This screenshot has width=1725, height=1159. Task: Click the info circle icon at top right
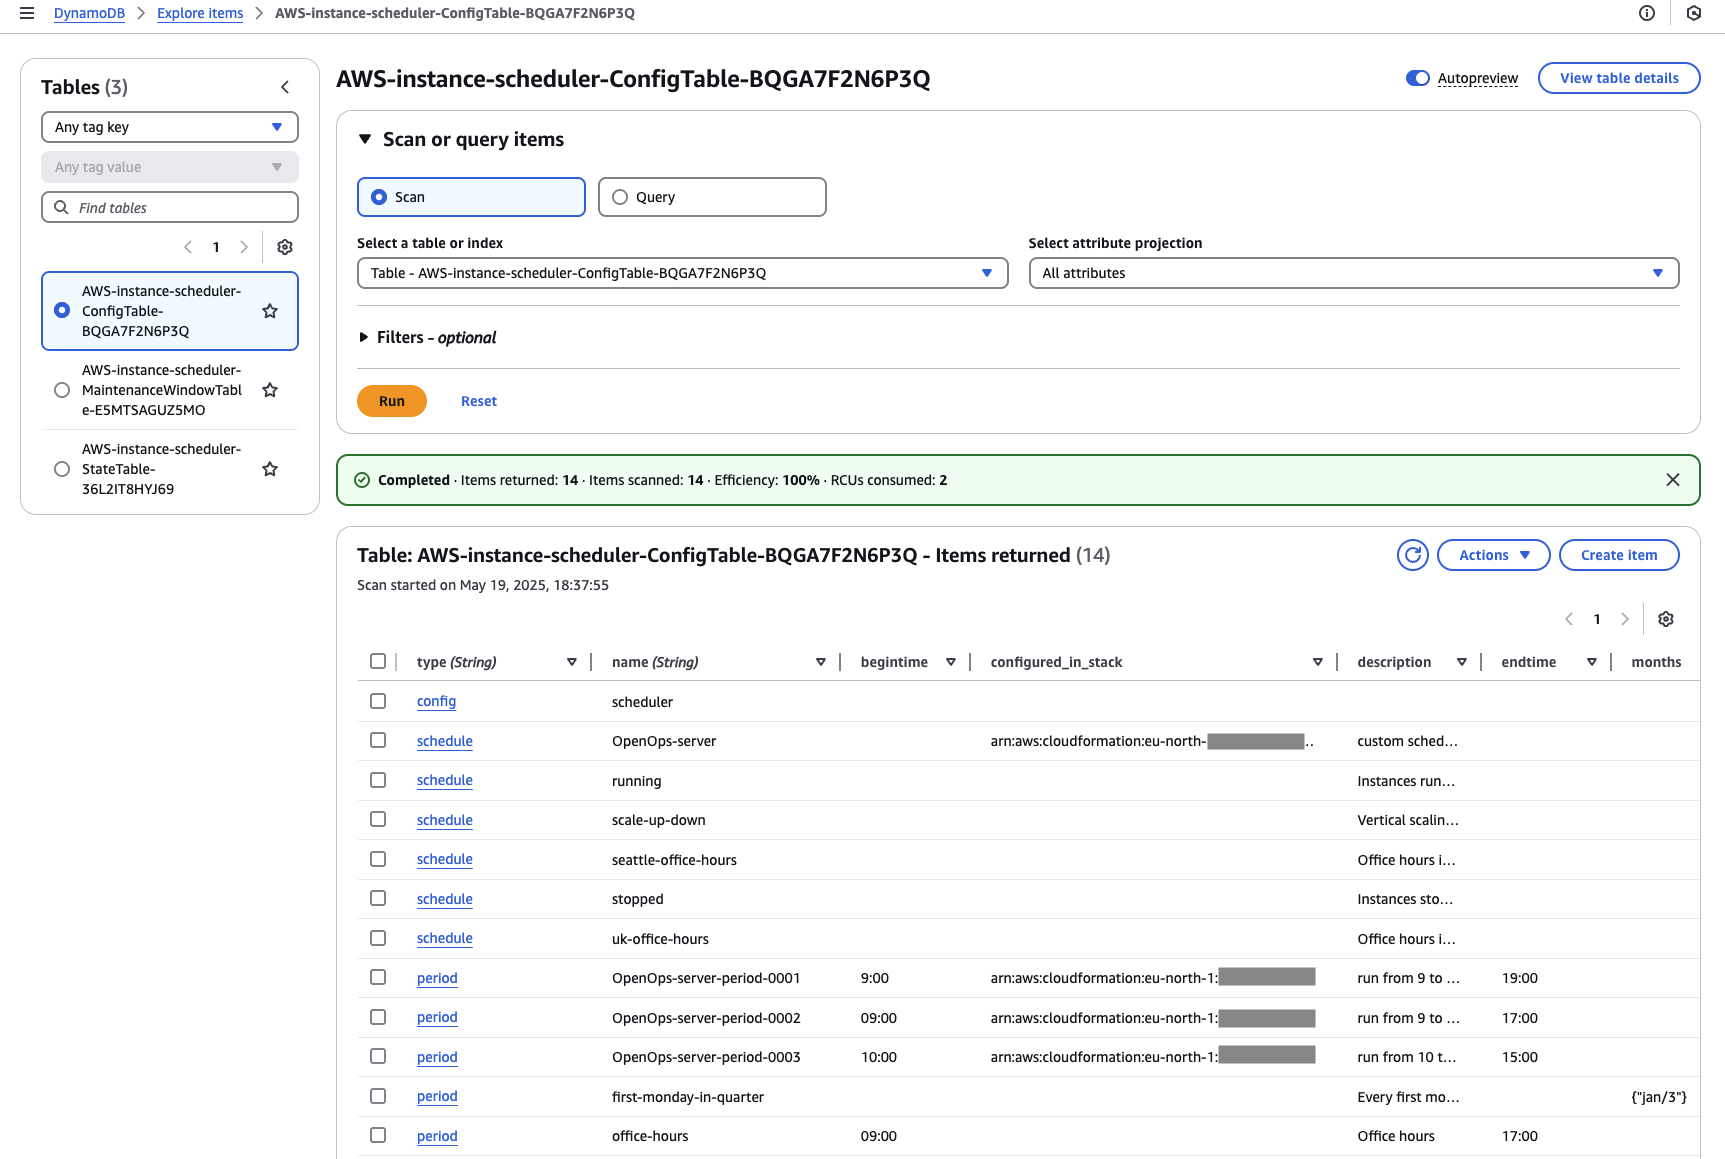click(x=1647, y=13)
